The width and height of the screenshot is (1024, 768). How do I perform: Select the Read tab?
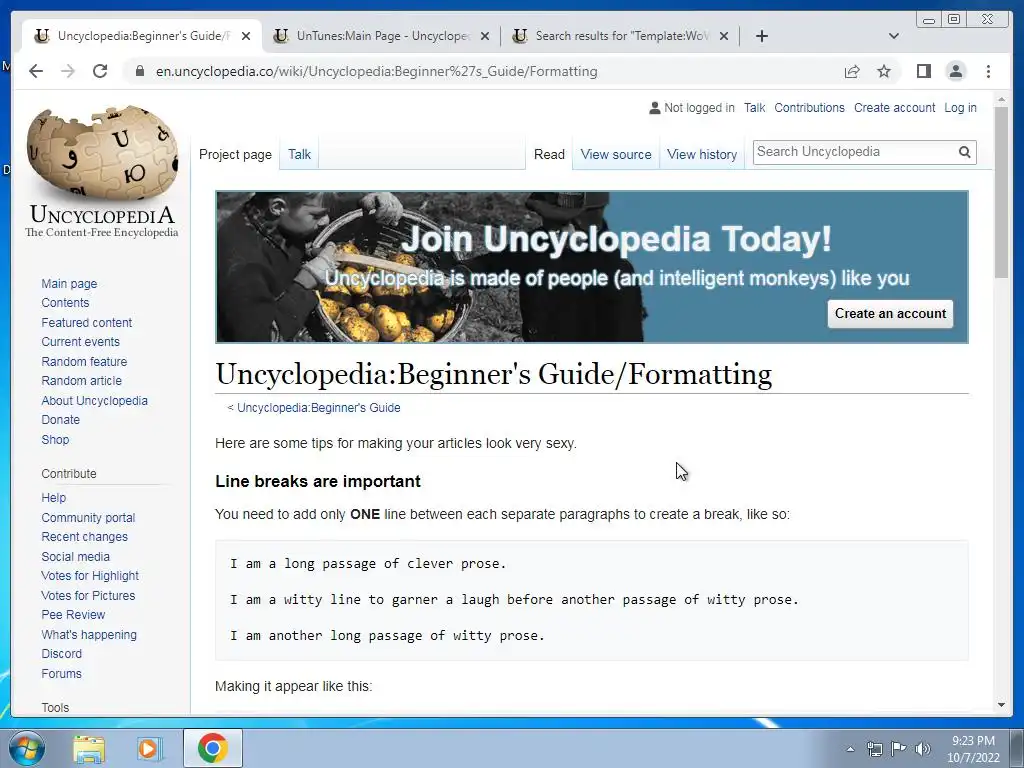coord(549,155)
